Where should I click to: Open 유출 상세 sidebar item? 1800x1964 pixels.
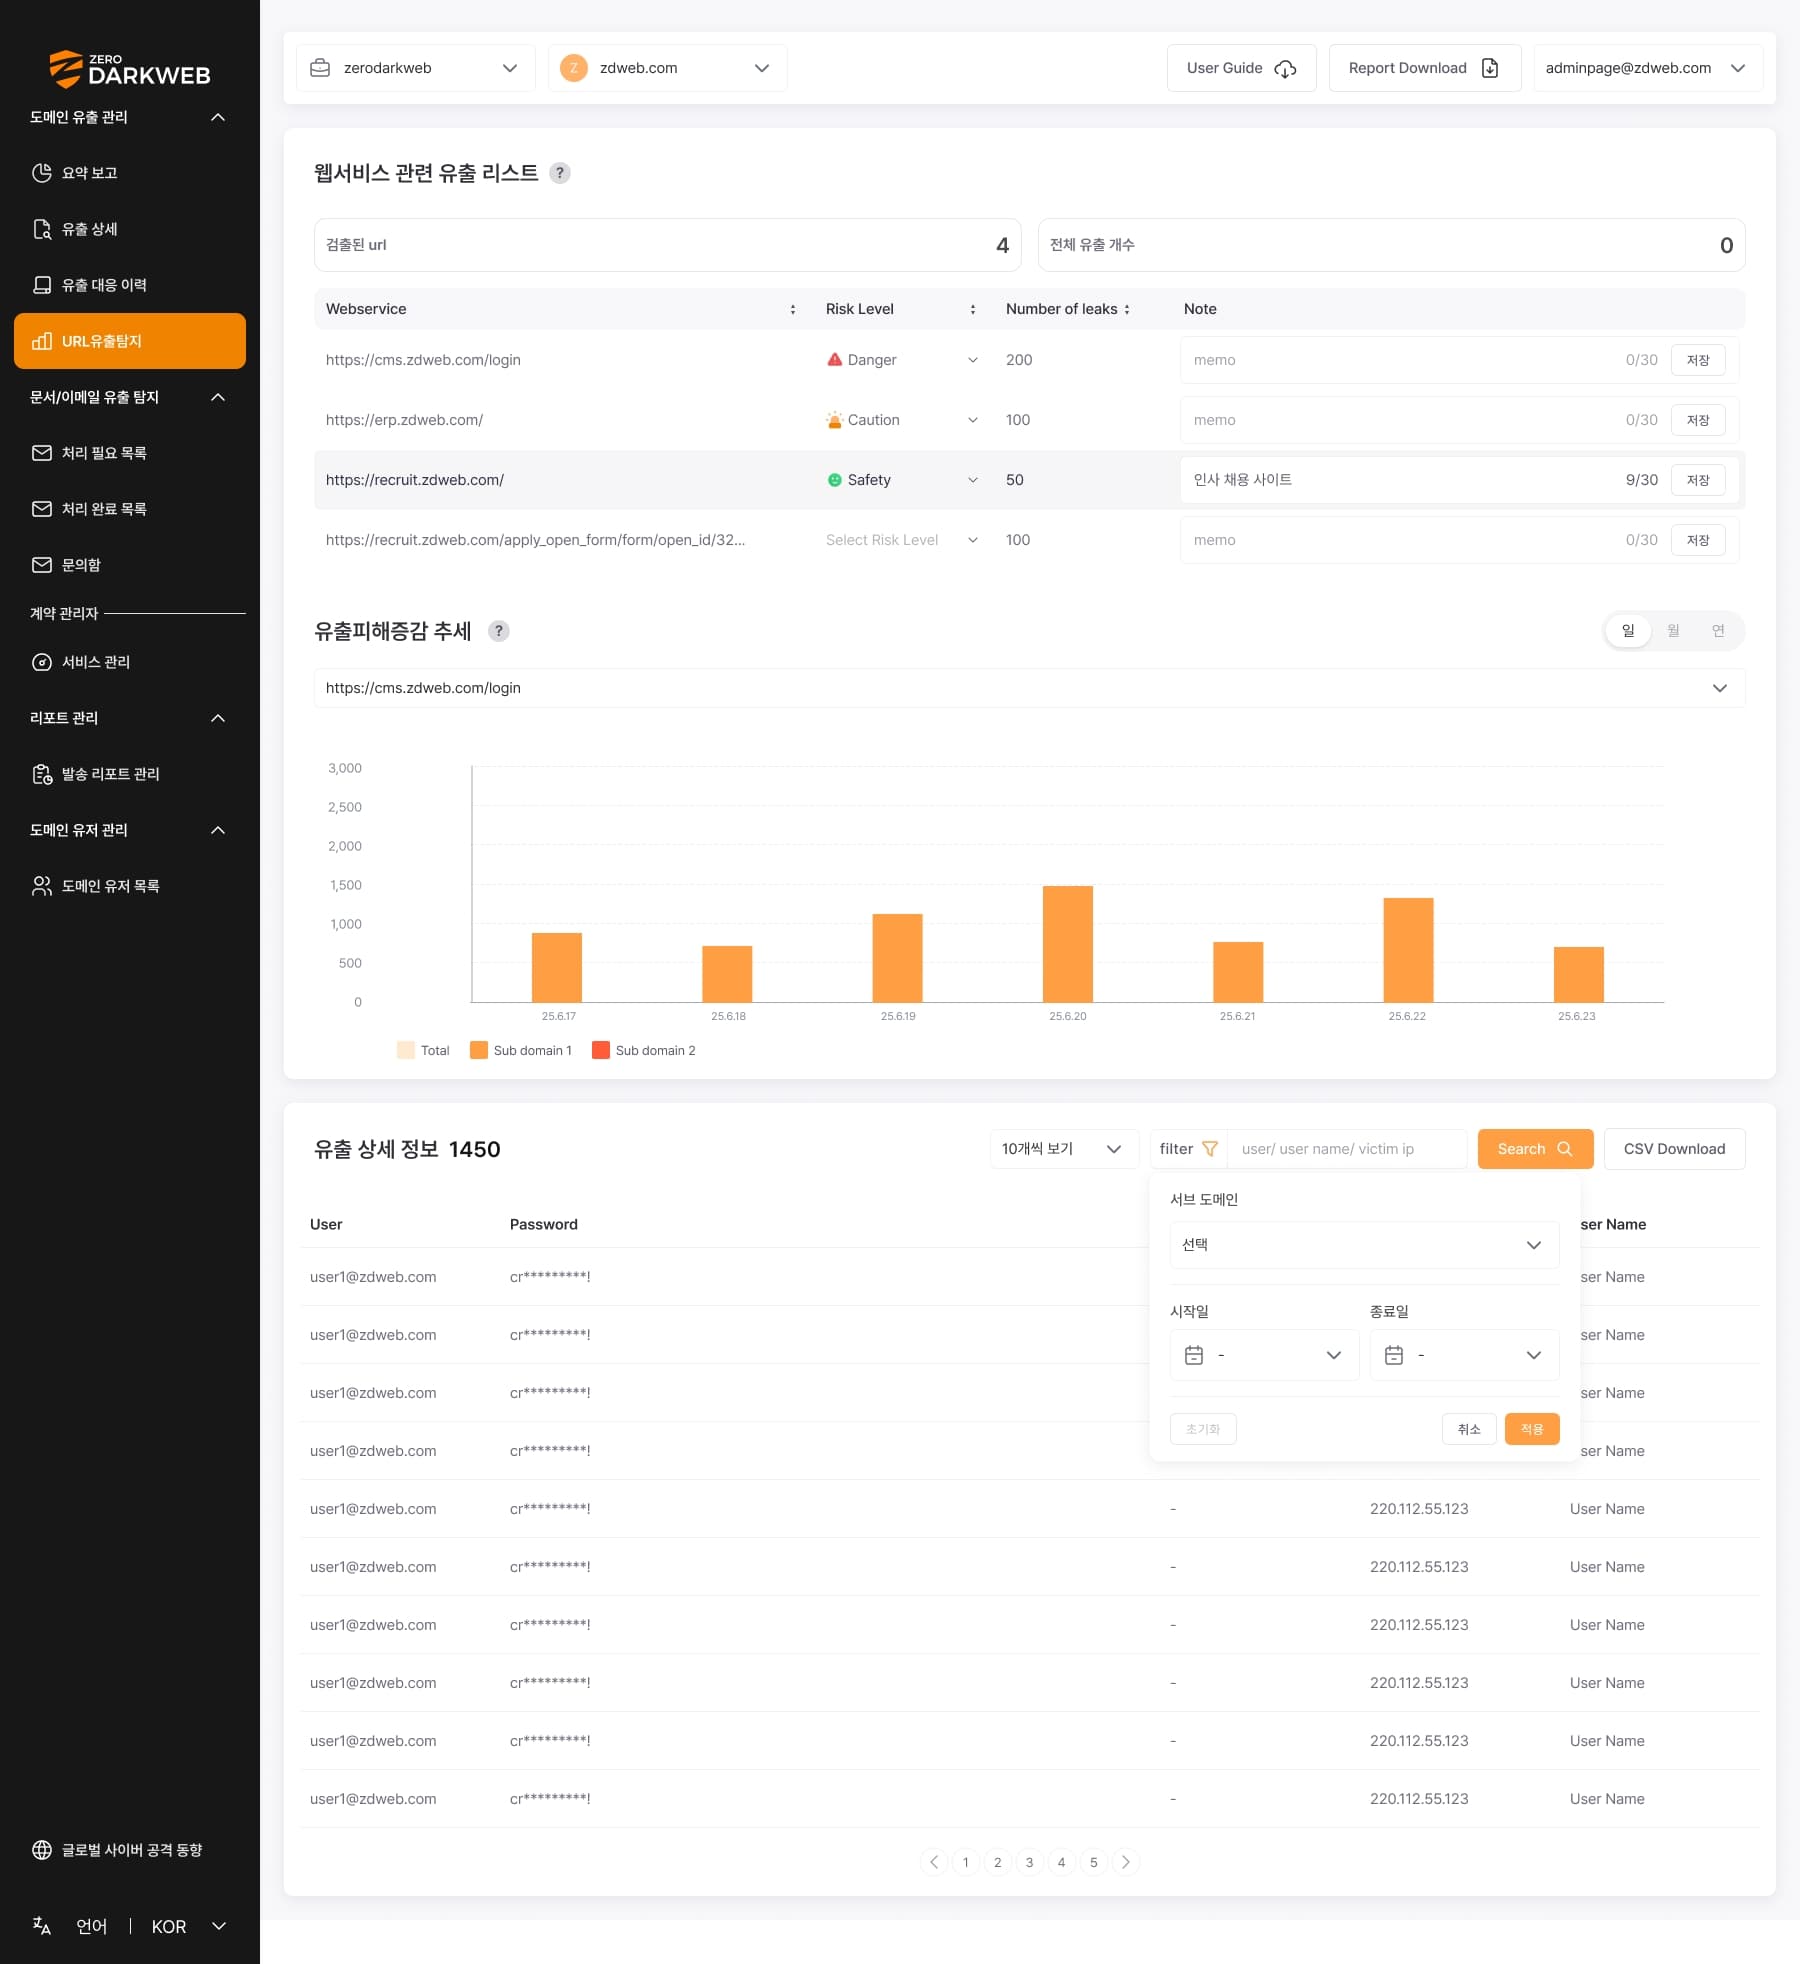coord(130,229)
